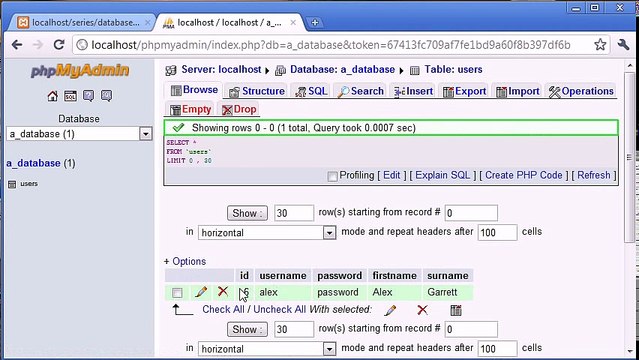The image size is (639, 360).
Task: Reload the page with the refresh icon
Action: coord(59,44)
